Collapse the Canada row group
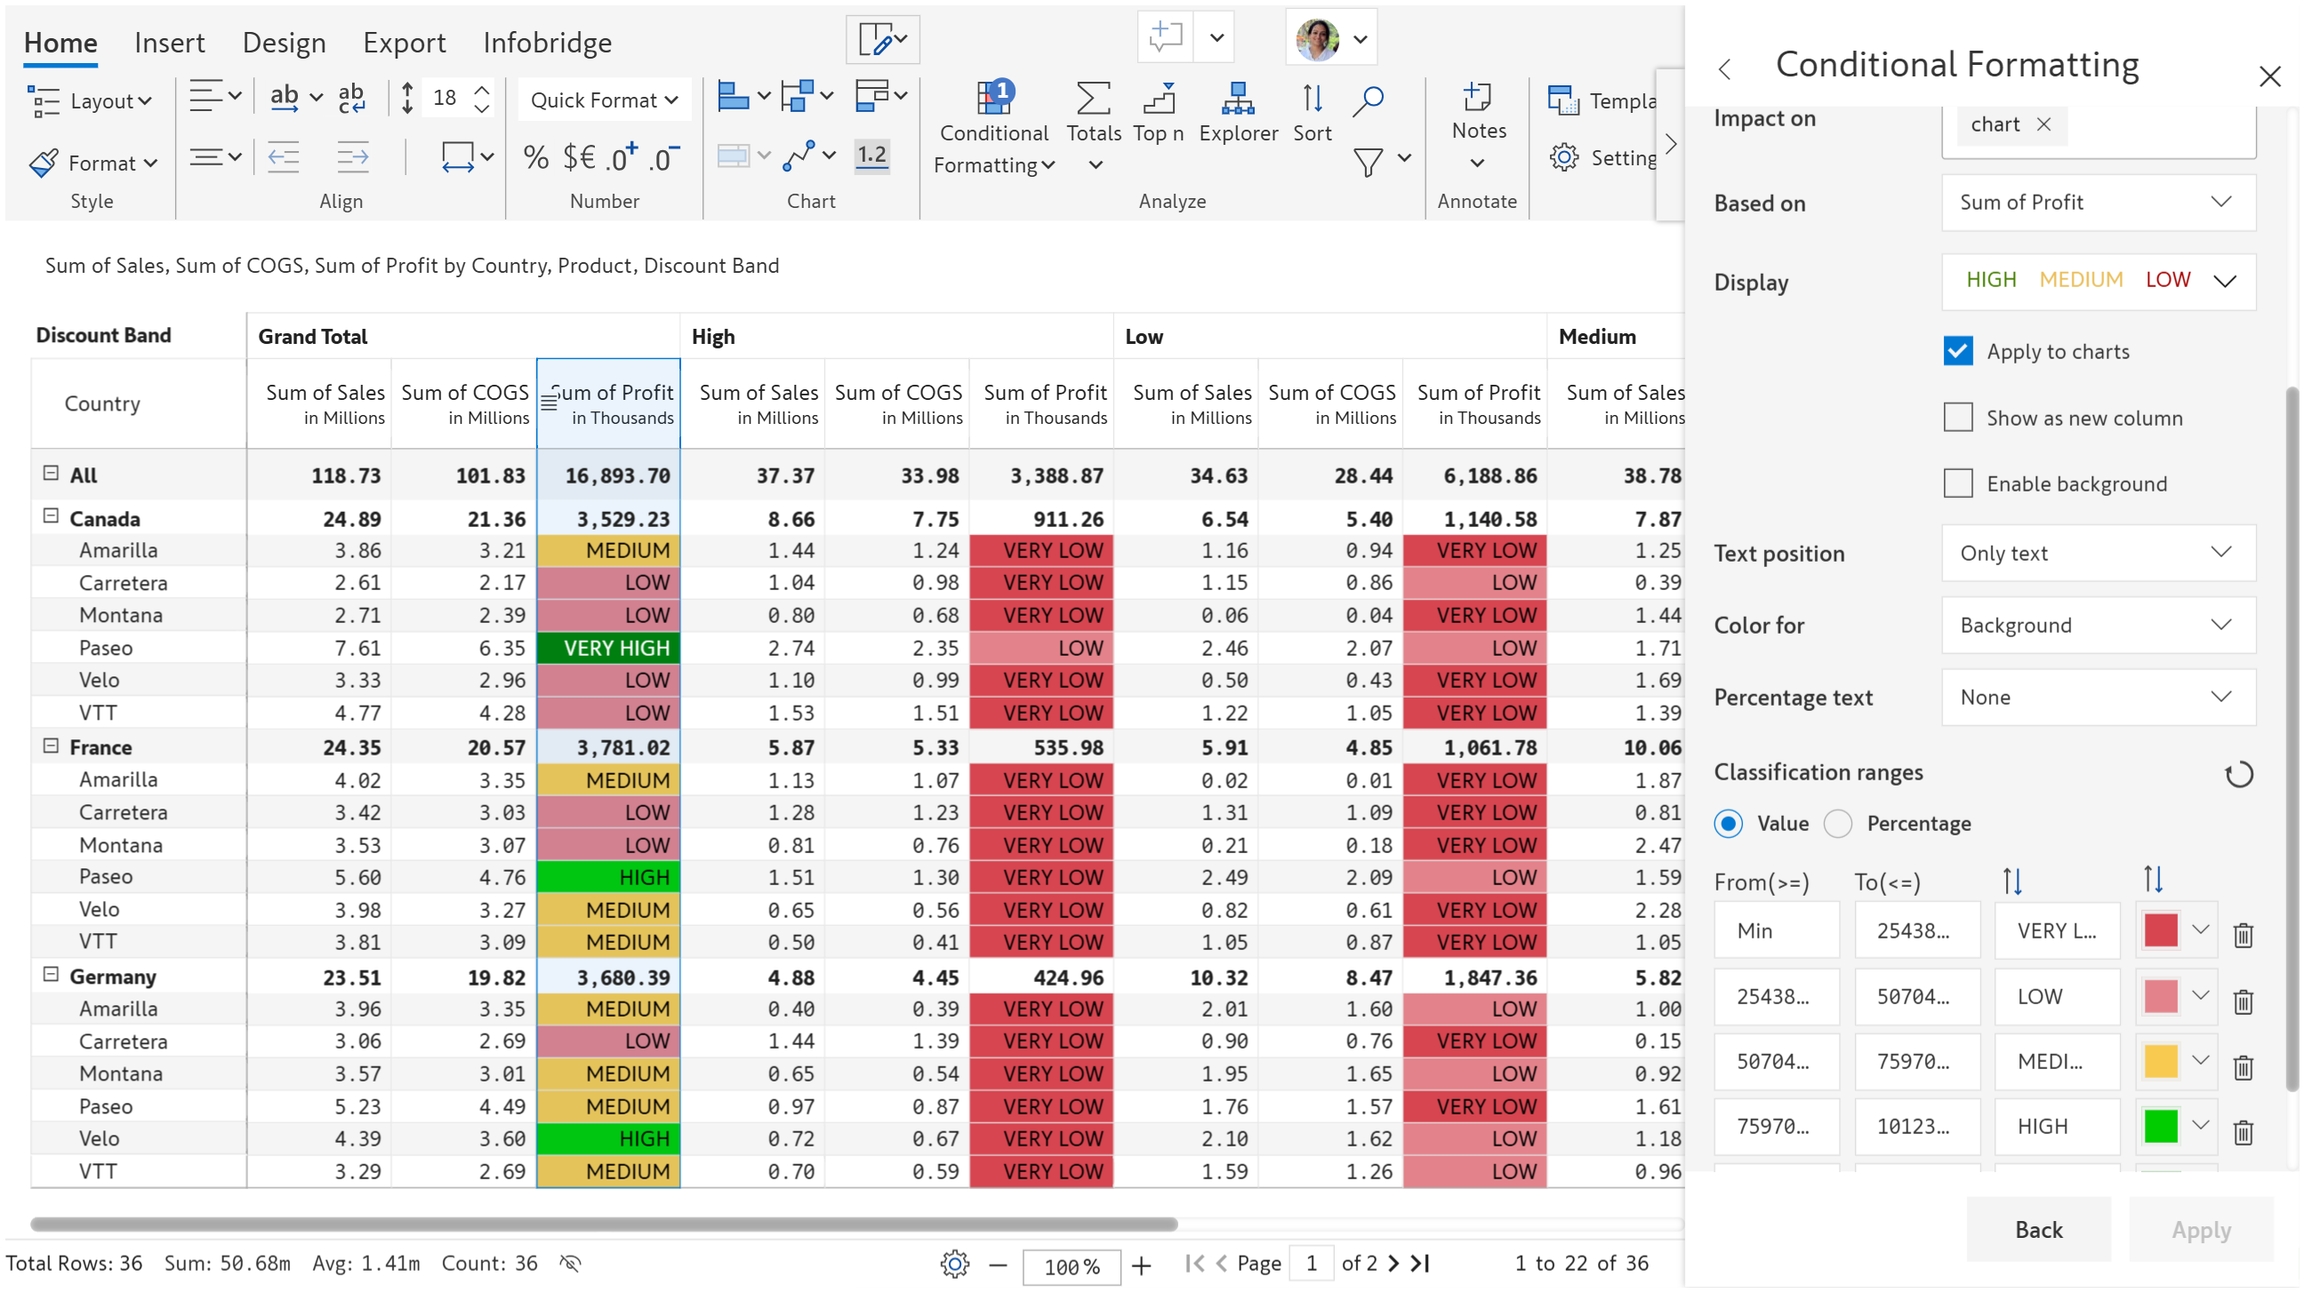Viewport: 2304px width, 1293px height. (51, 517)
